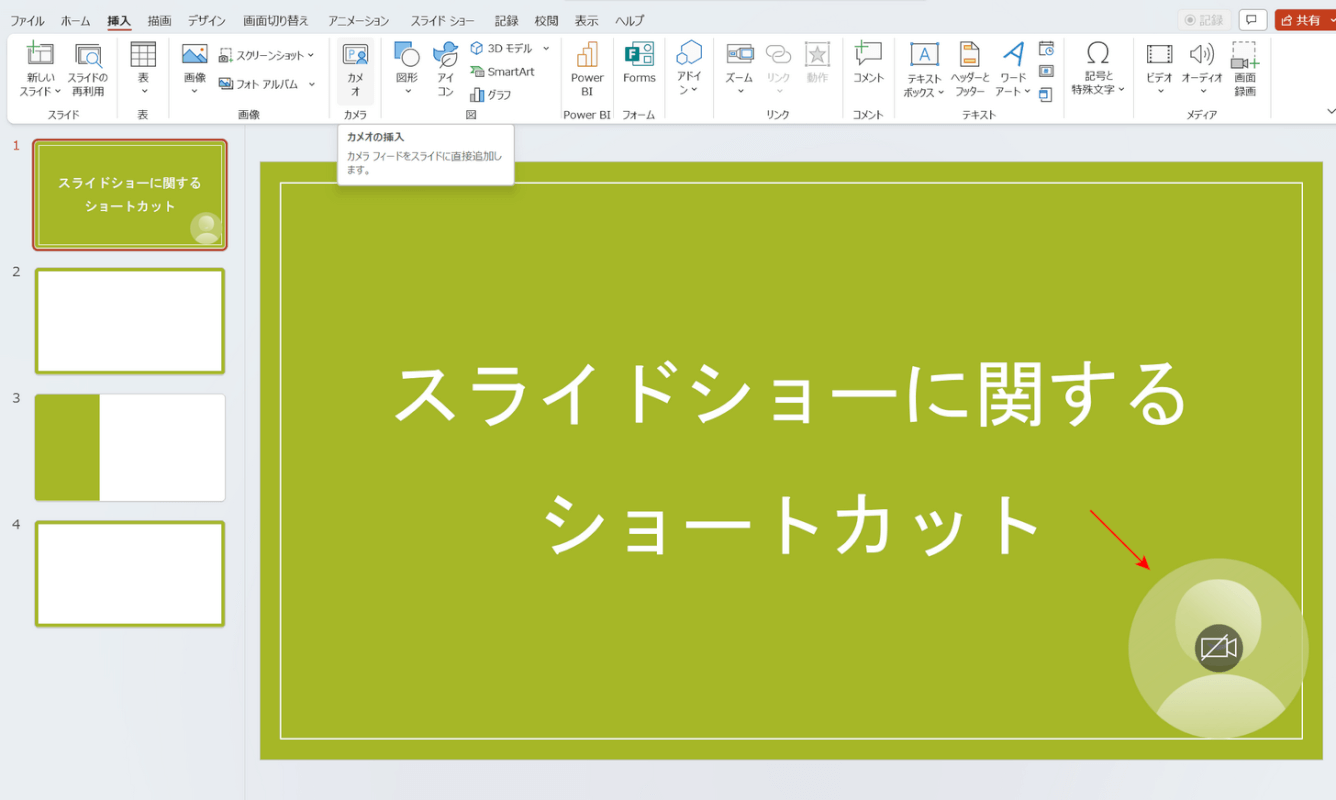Click the slide title スライドショーに関する text
Image resolution: width=1336 pixels, height=800 pixels.
791,394
